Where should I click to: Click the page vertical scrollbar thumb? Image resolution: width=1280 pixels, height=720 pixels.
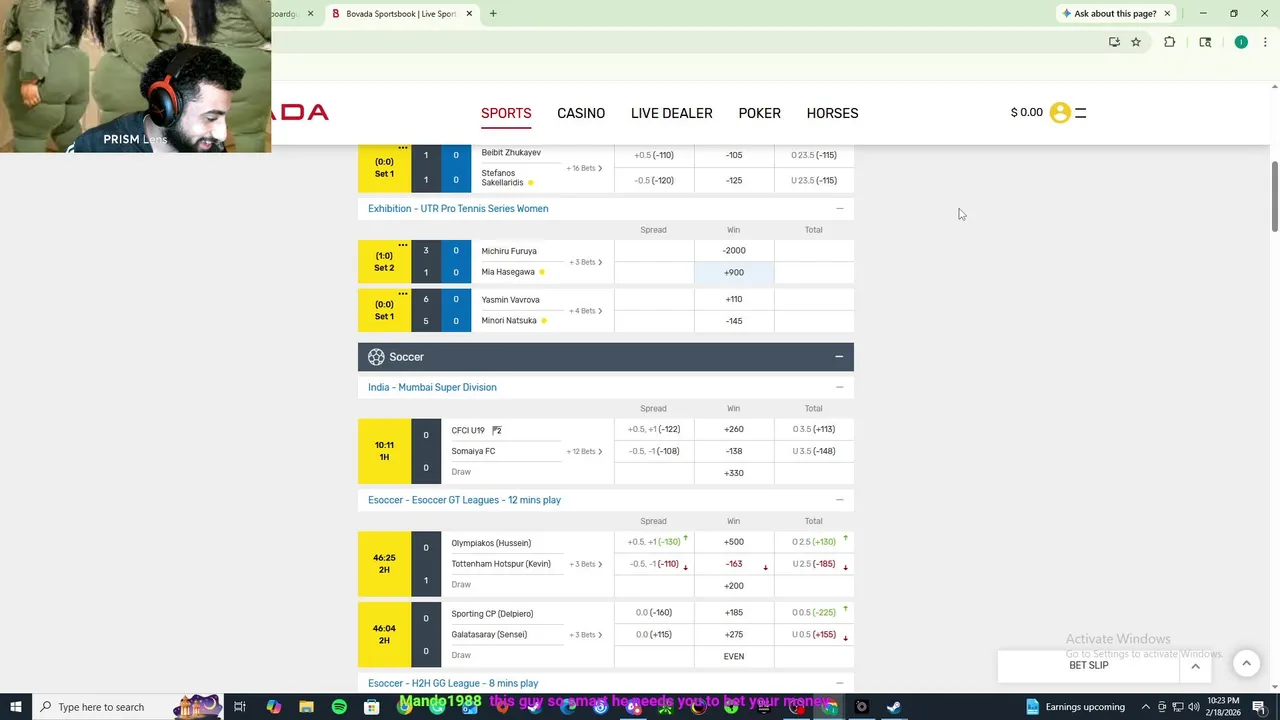[x=1274, y=196]
